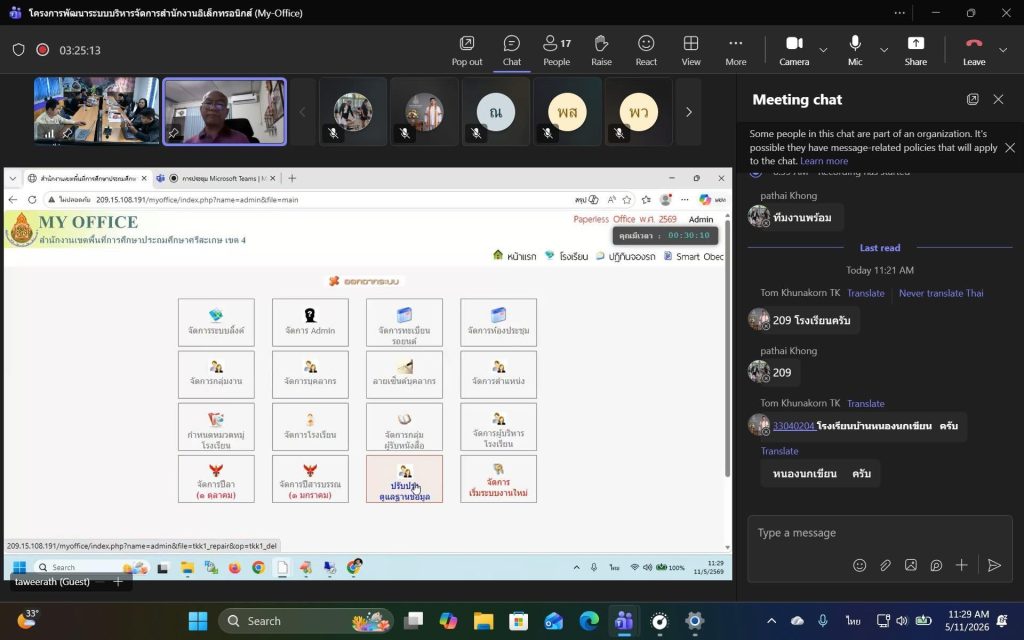Pop out the Meeting chat panel

pyautogui.click(x=972, y=99)
